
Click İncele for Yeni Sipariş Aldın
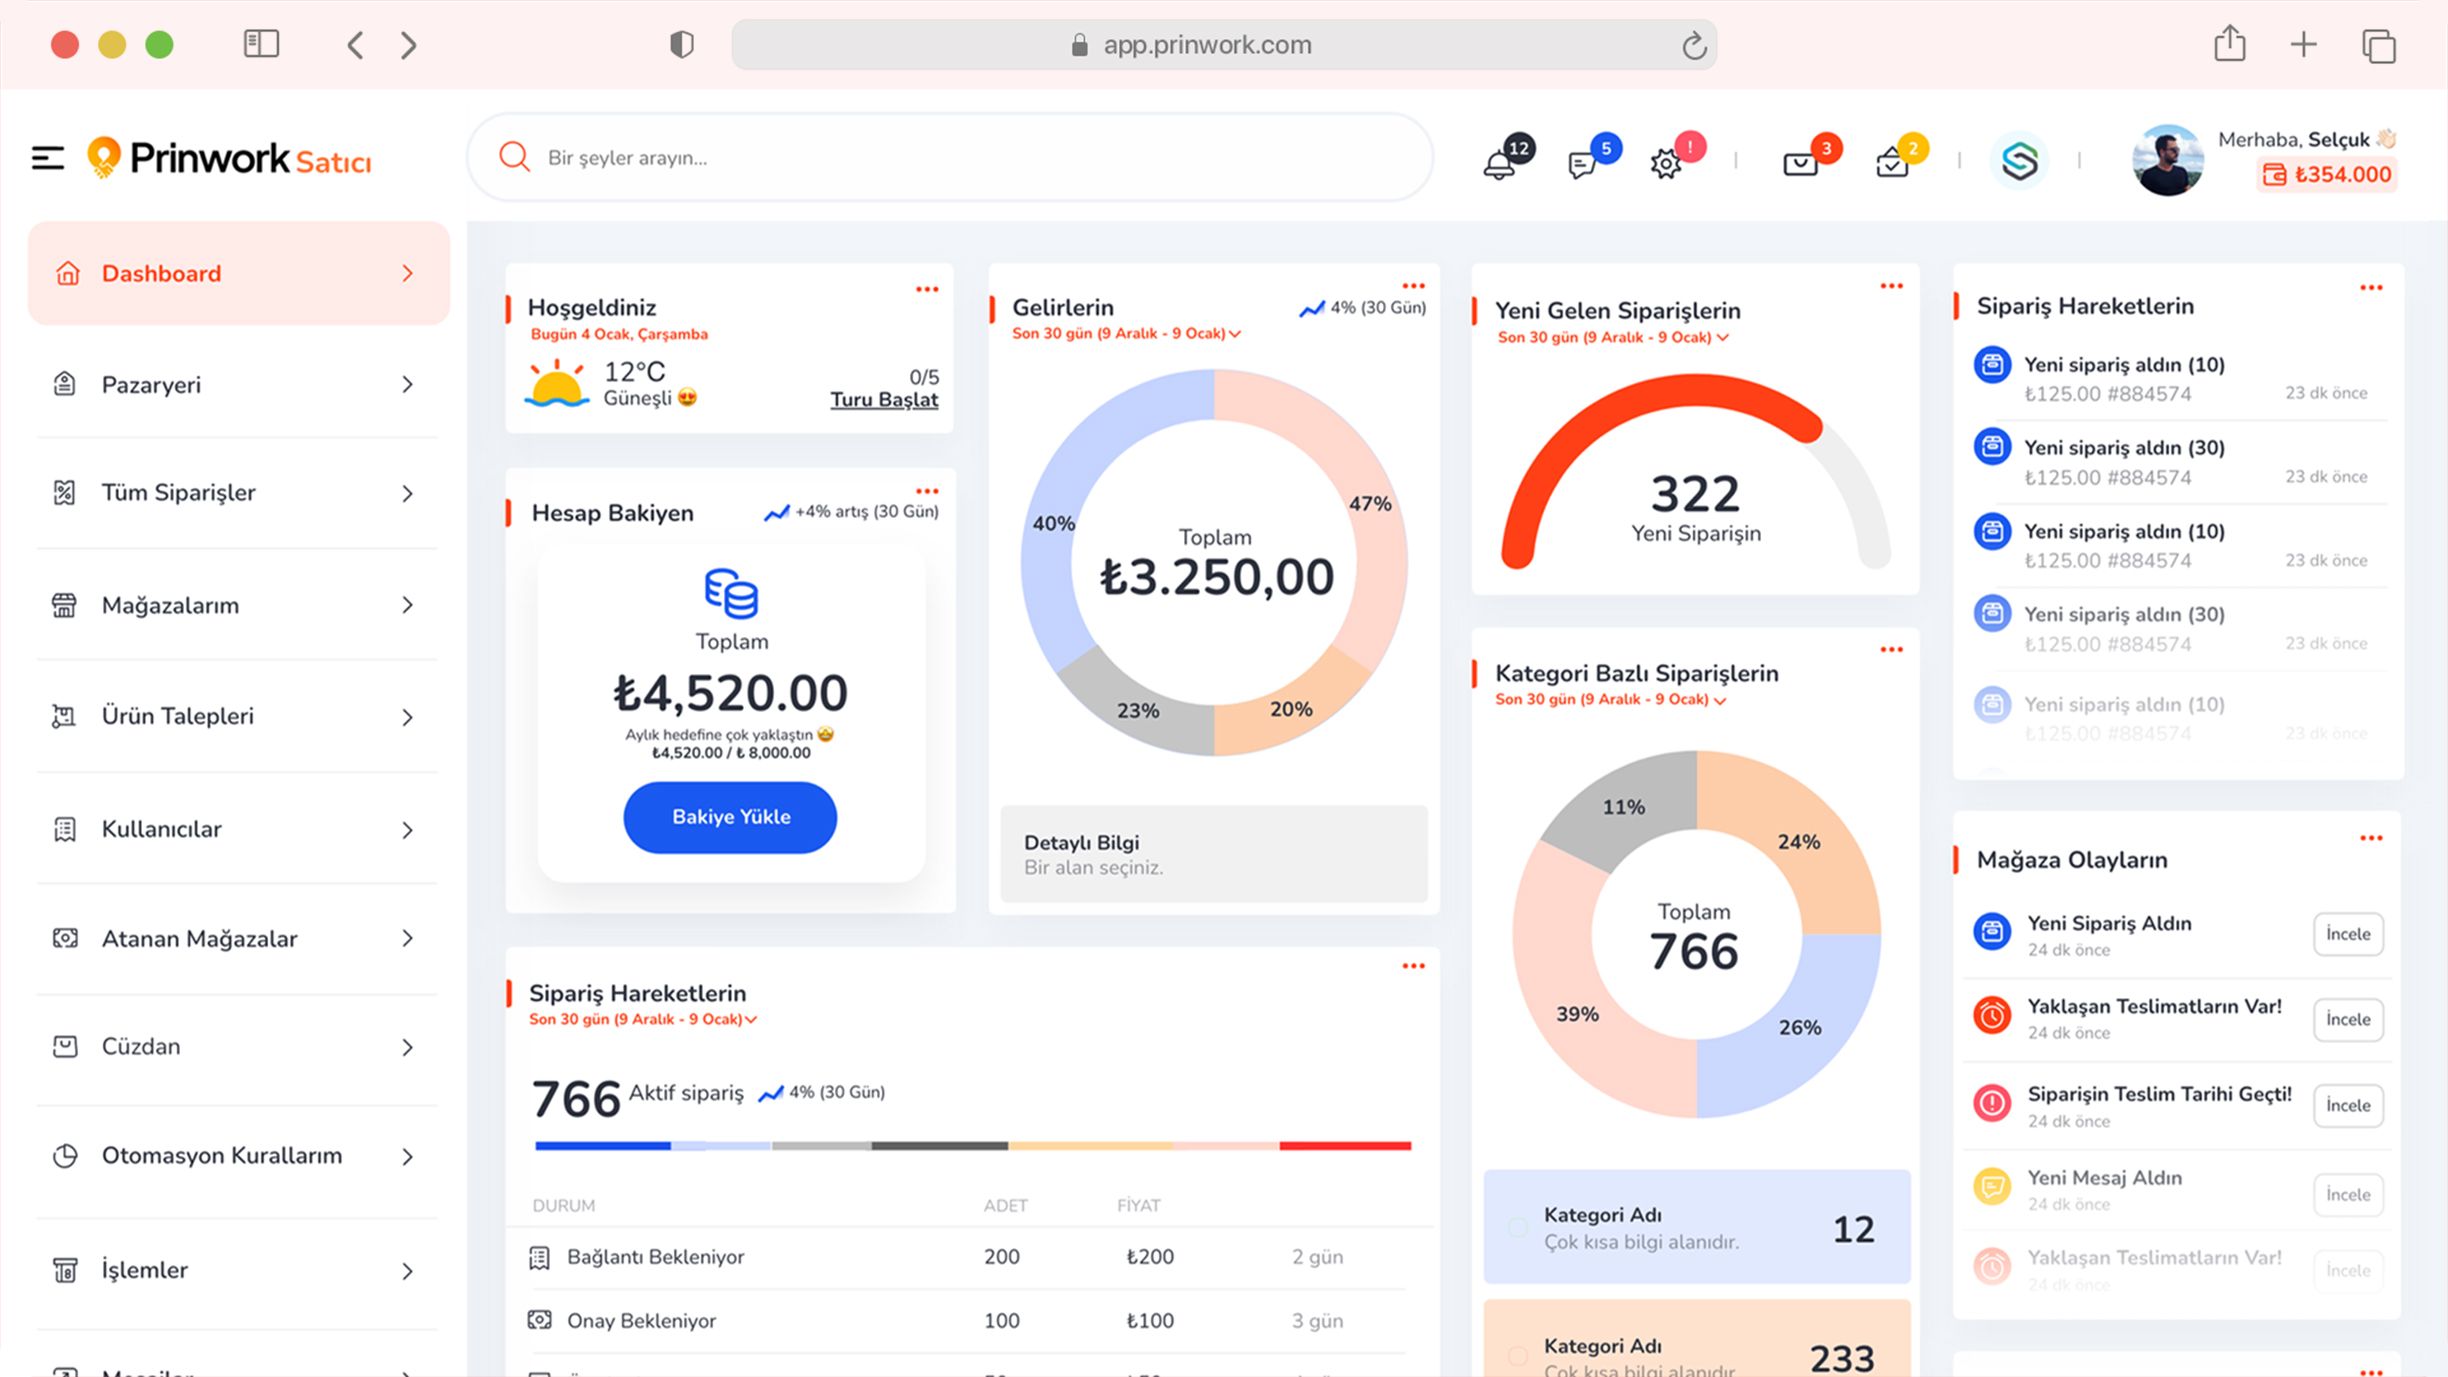(x=2348, y=934)
